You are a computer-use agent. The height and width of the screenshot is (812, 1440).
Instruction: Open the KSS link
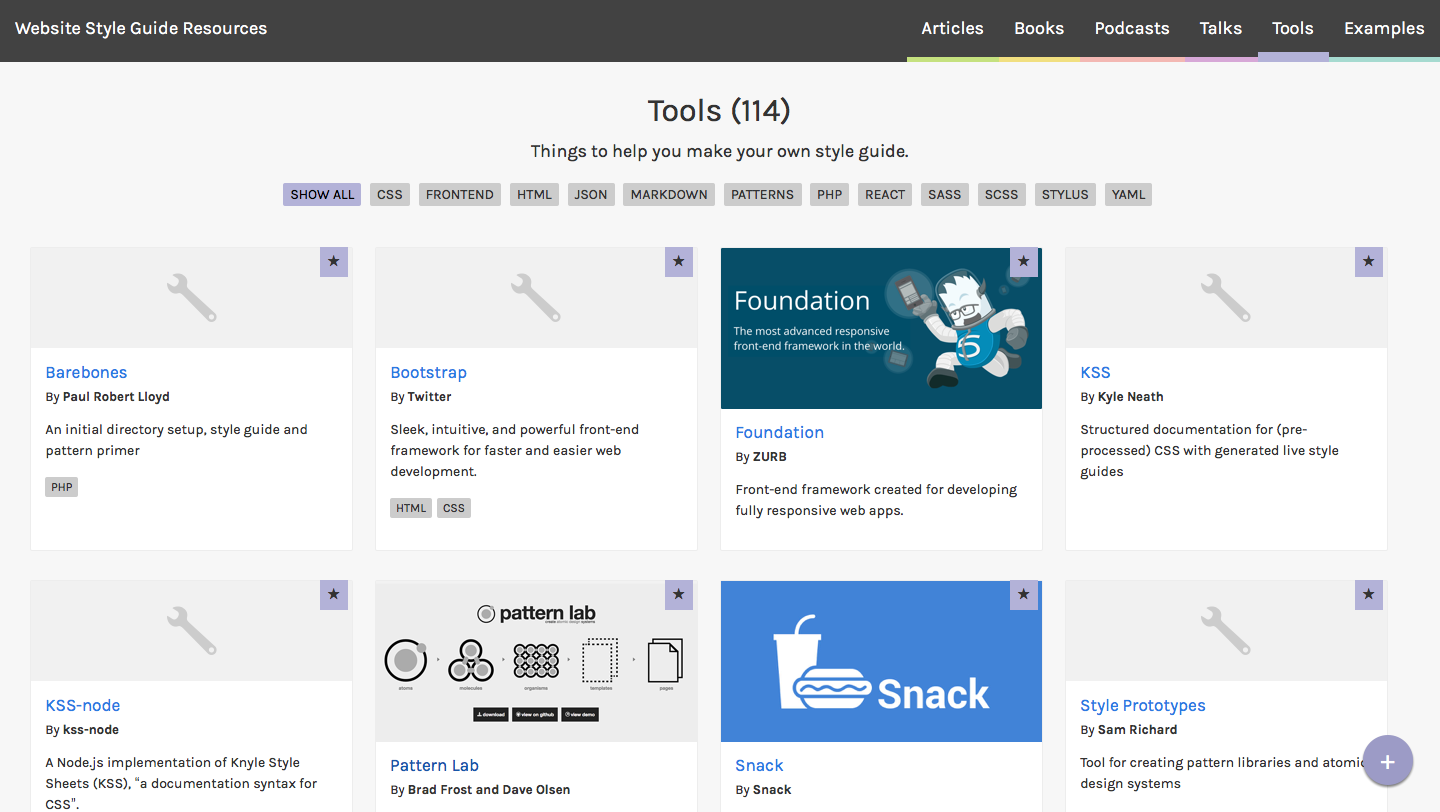(1096, 372)
